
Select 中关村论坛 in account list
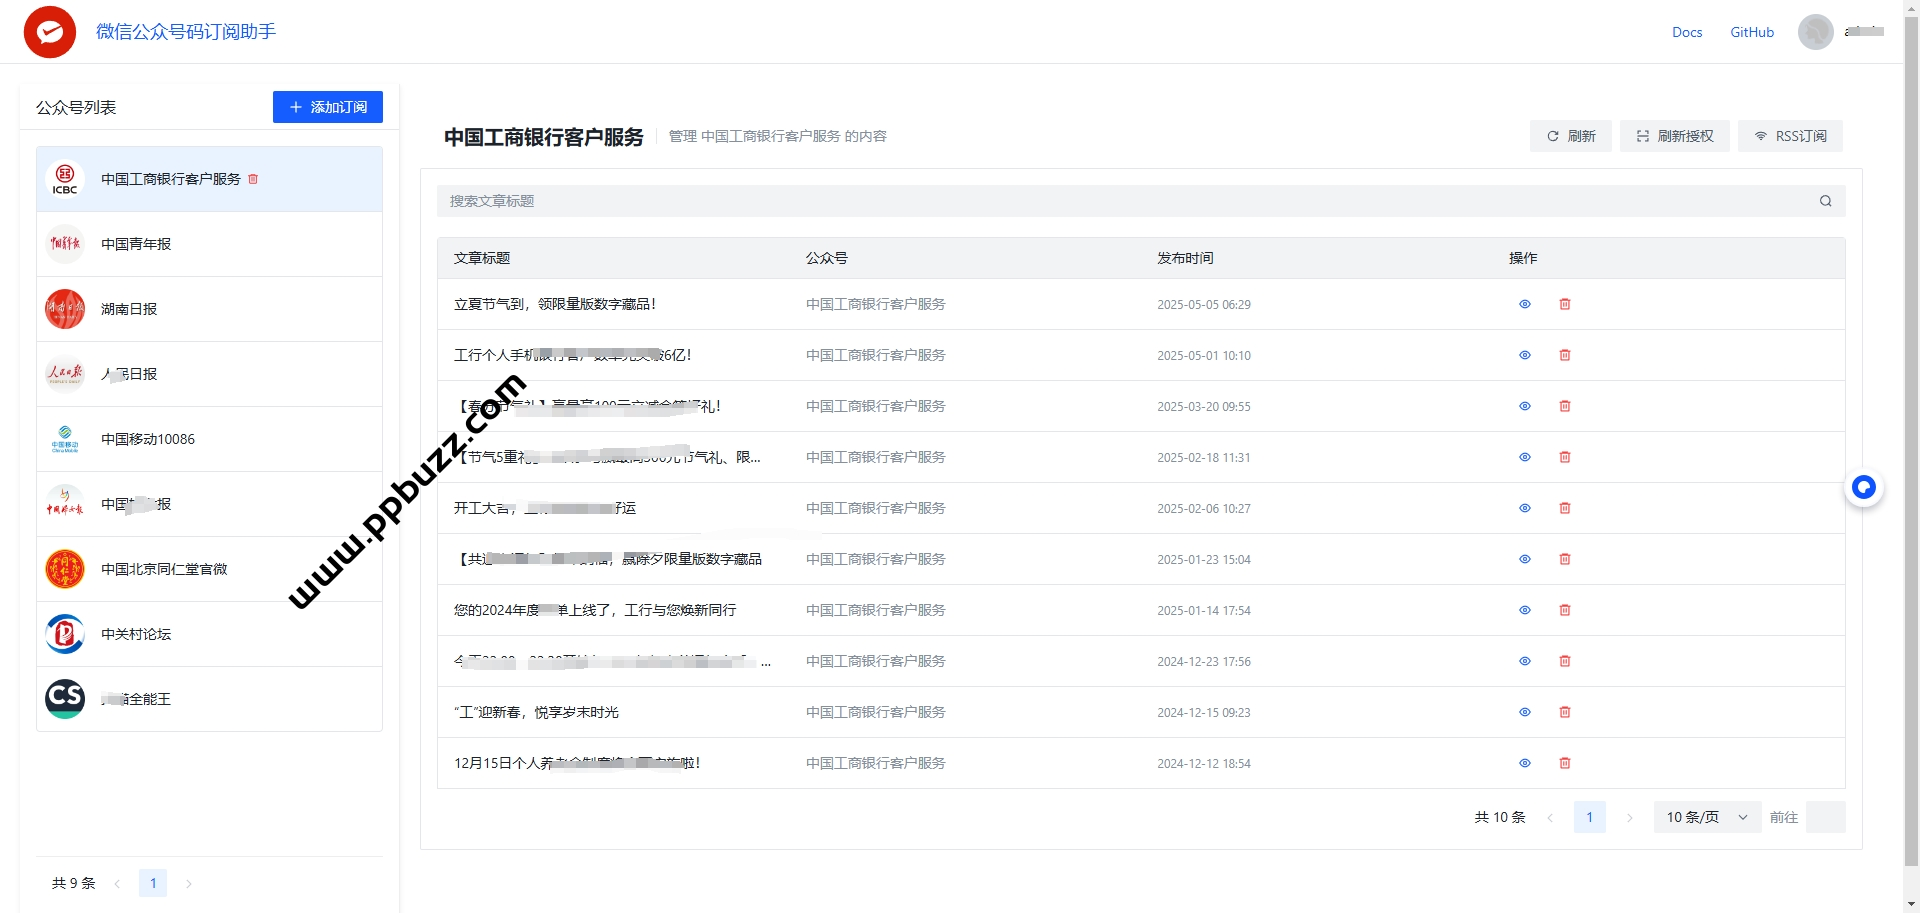click(x=209, y=634)
